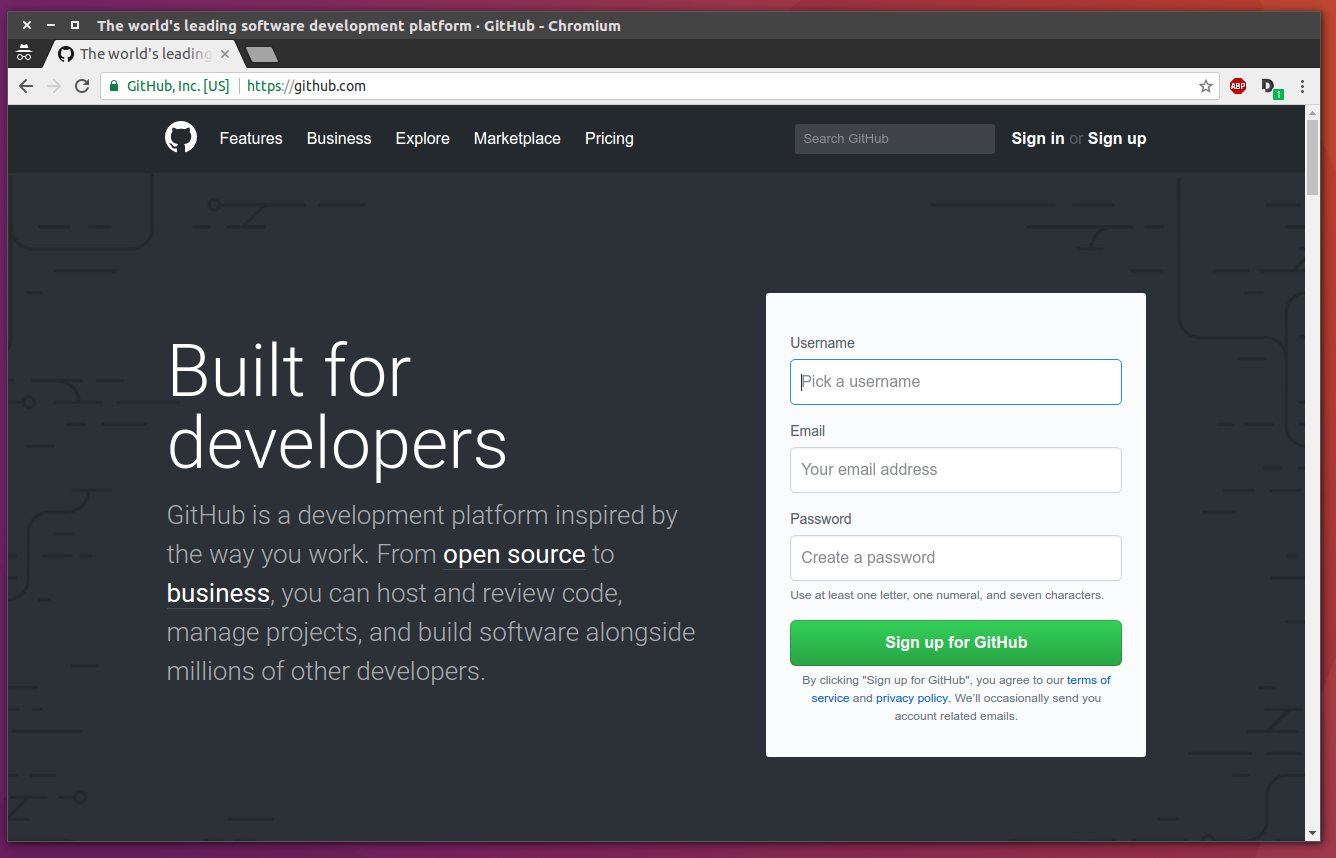Click the green padlock security icon
Screen dimensions: 1336x858
click(x=114, y=86)
